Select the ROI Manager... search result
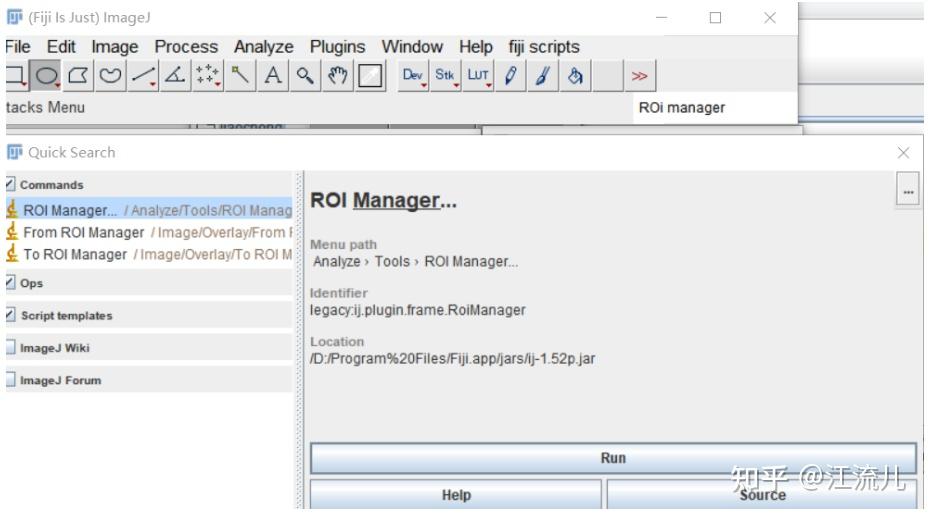The height and width of the screenshot is (517, 930). coord(149,210)
